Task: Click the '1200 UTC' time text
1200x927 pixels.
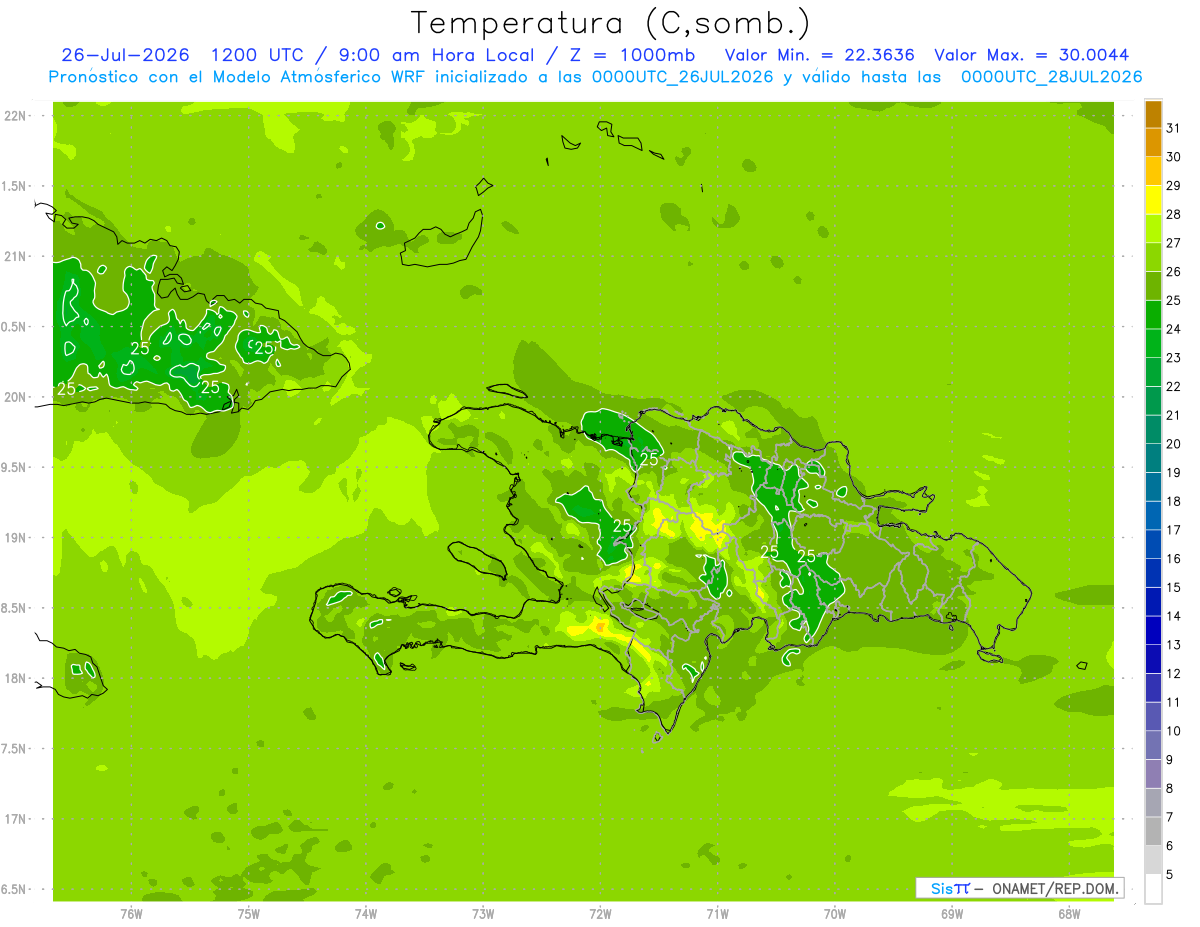Action: tap(260, 55)
